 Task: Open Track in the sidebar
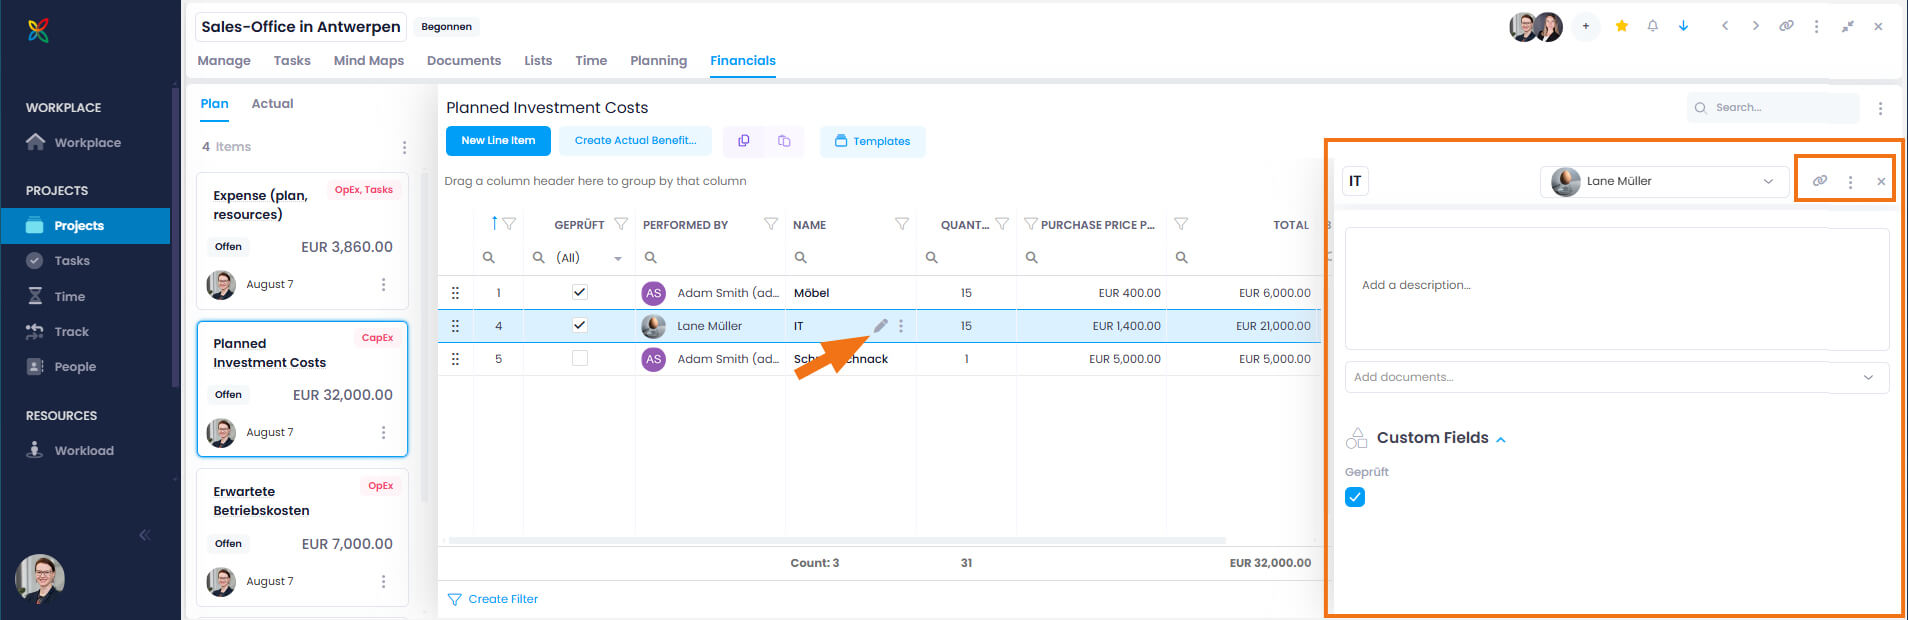(71, 332)
